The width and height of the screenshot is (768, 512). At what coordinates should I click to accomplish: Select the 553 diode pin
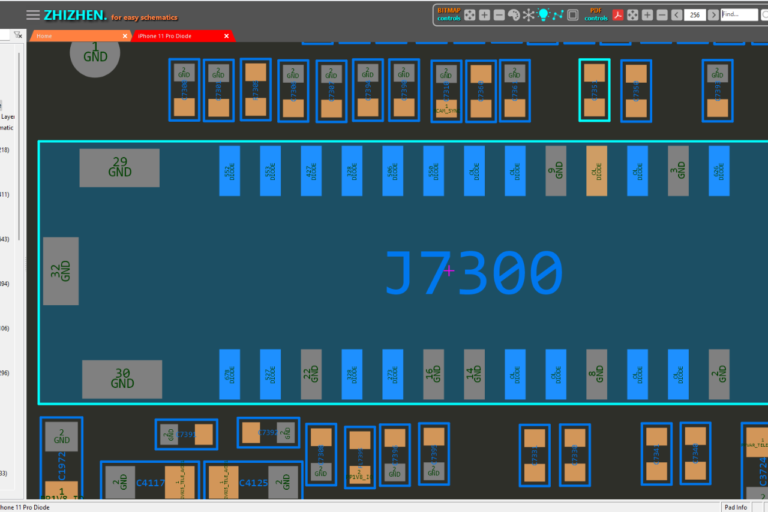click(x=270, y=171)
